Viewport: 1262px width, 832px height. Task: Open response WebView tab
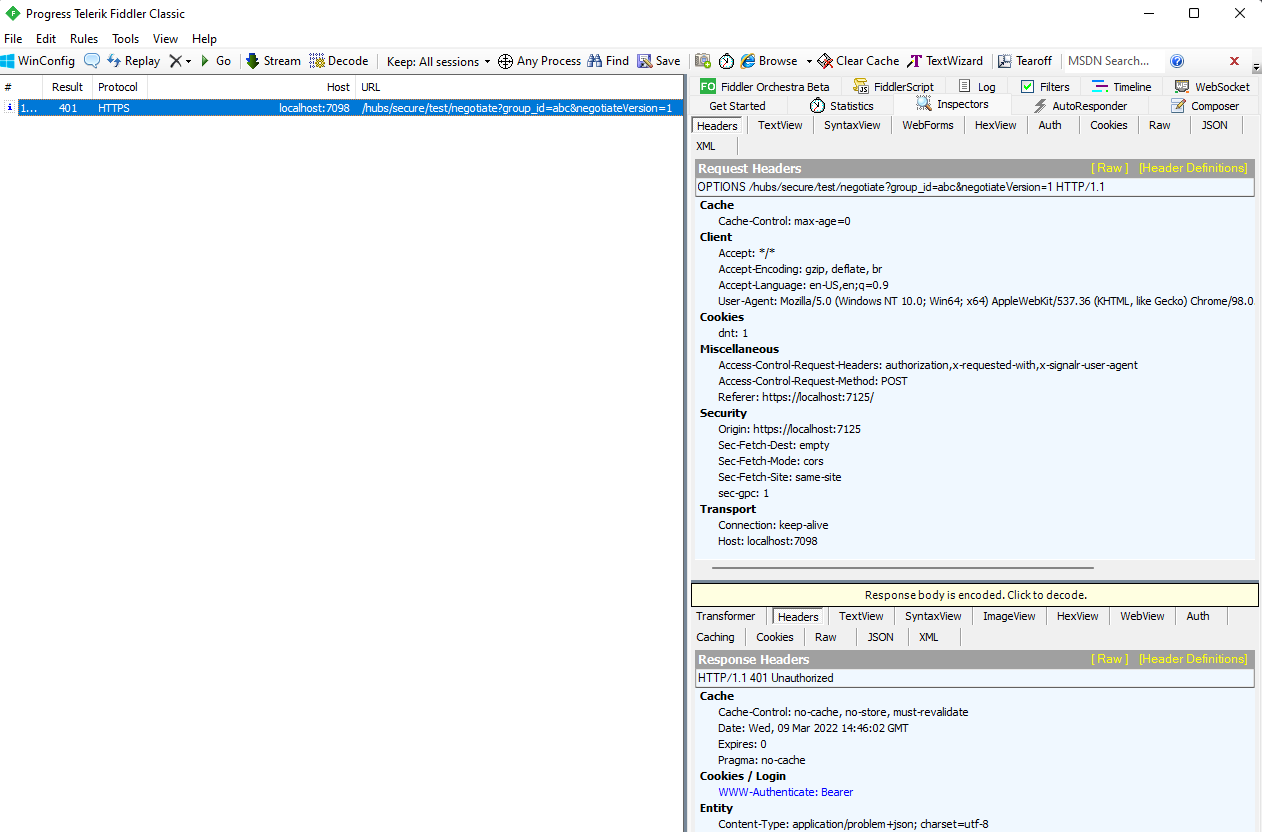pos(1142,616)
